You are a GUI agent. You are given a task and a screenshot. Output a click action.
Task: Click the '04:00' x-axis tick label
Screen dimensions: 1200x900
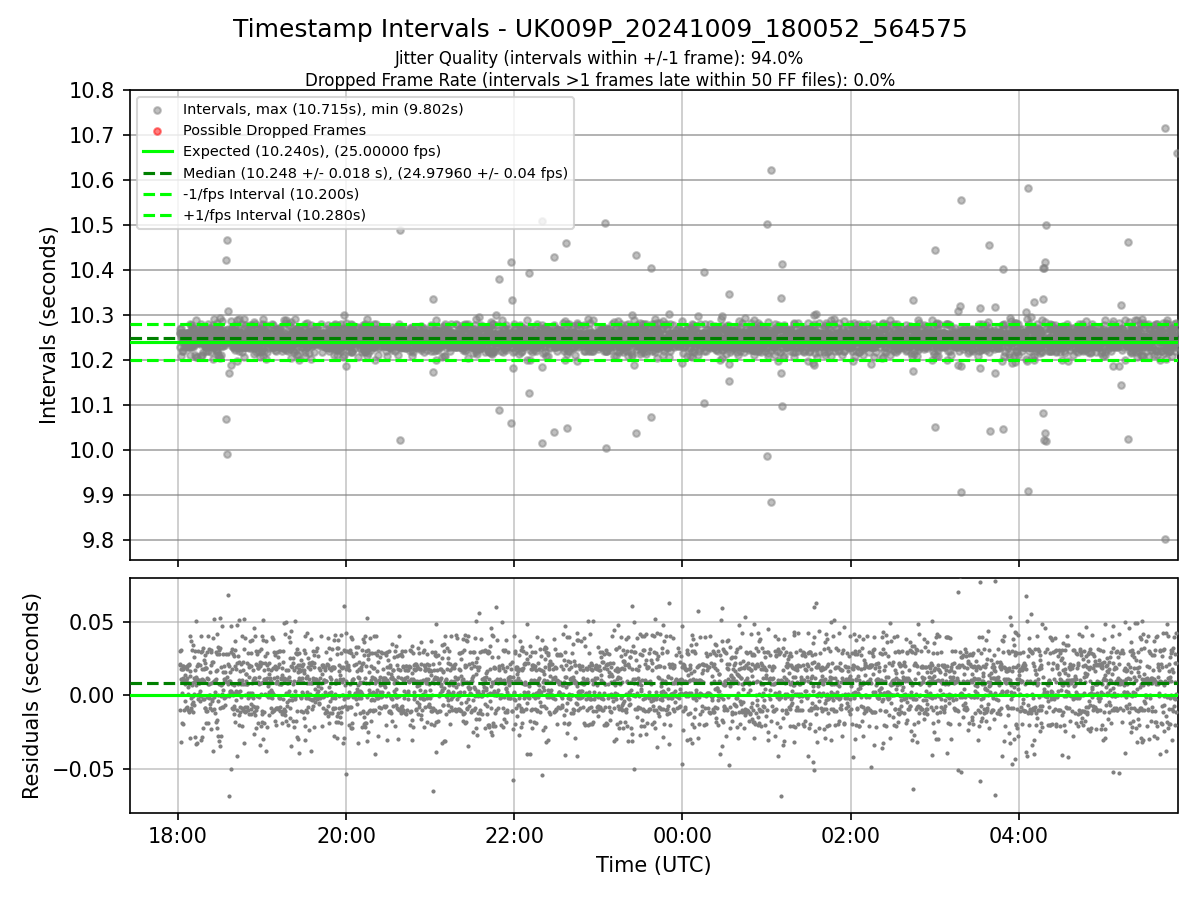pyautogui.click(x=1019, y=834)
